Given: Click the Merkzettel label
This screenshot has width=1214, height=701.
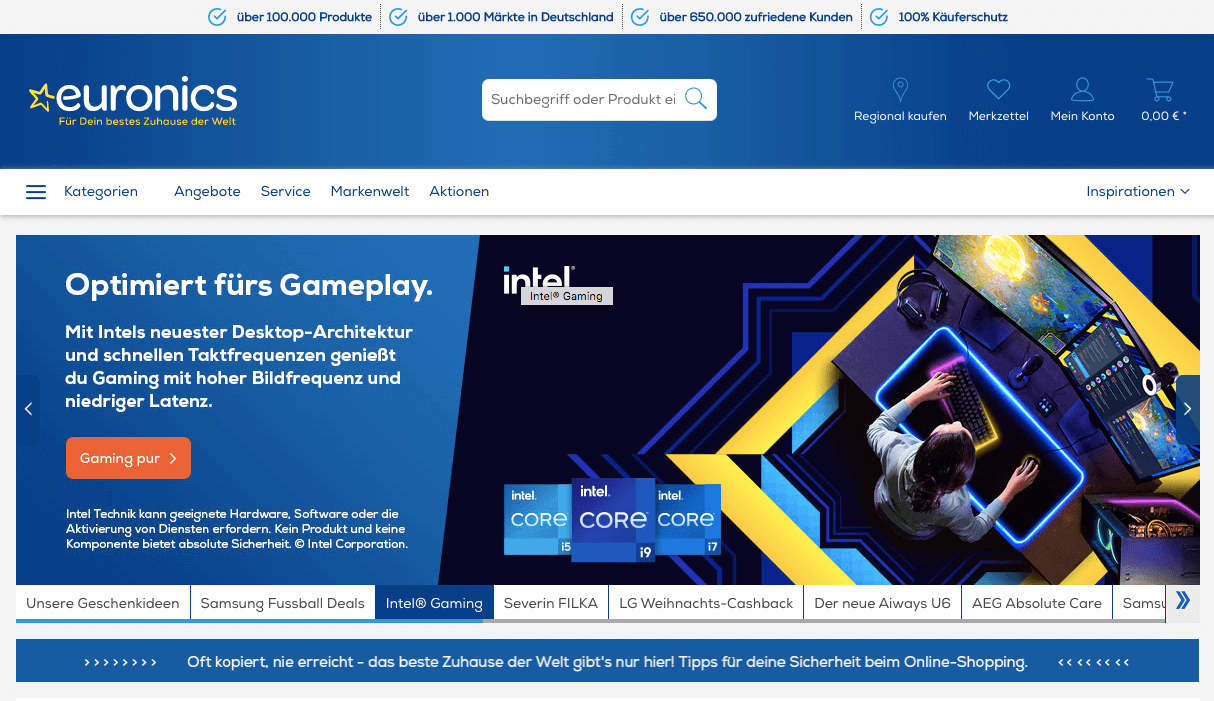Looking at the screenshot, I should pyautogui.click(x=998, y=116).
